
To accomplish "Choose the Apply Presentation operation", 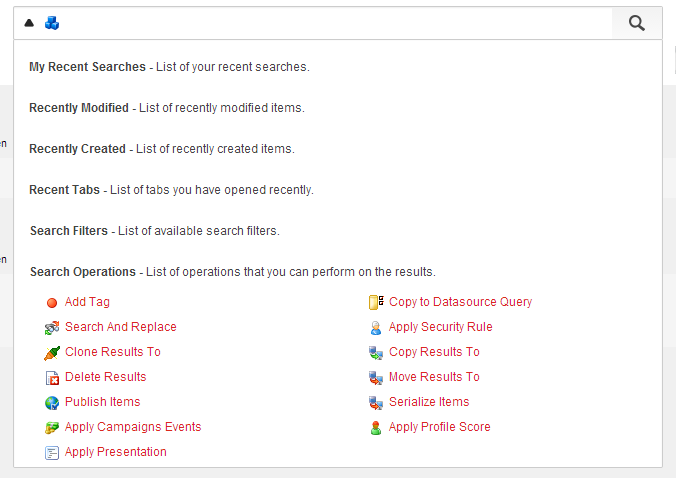I will [116, 452].
